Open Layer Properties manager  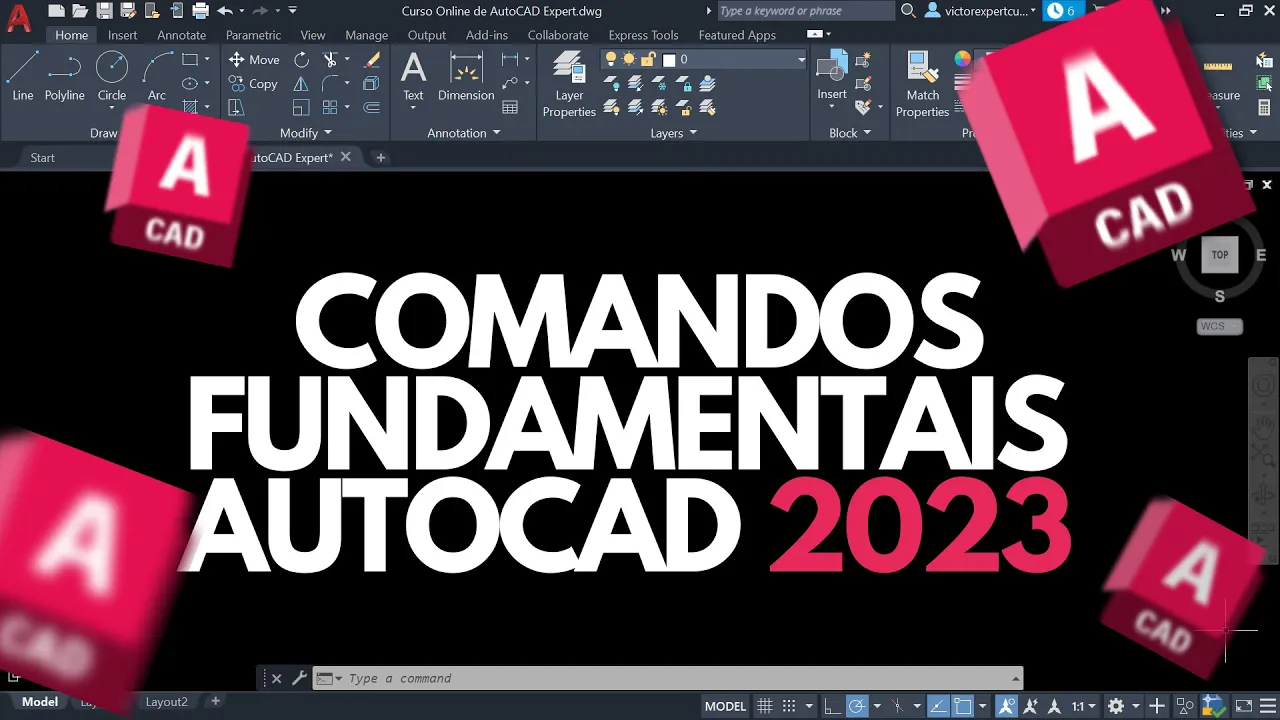click(x=569, y=85)
